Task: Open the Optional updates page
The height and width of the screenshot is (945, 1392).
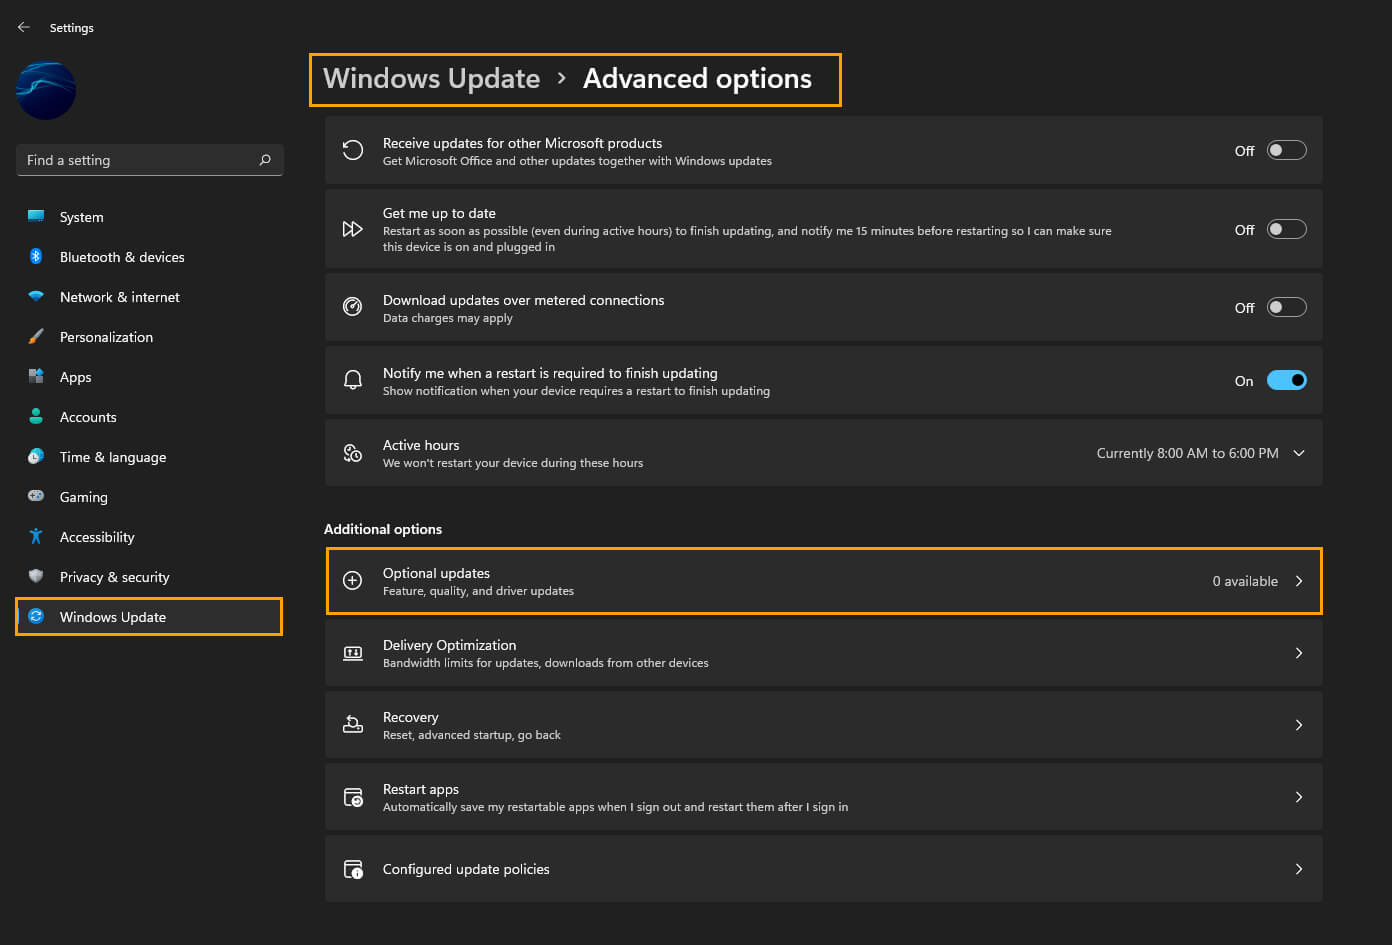Action: [x=824, y=581]
